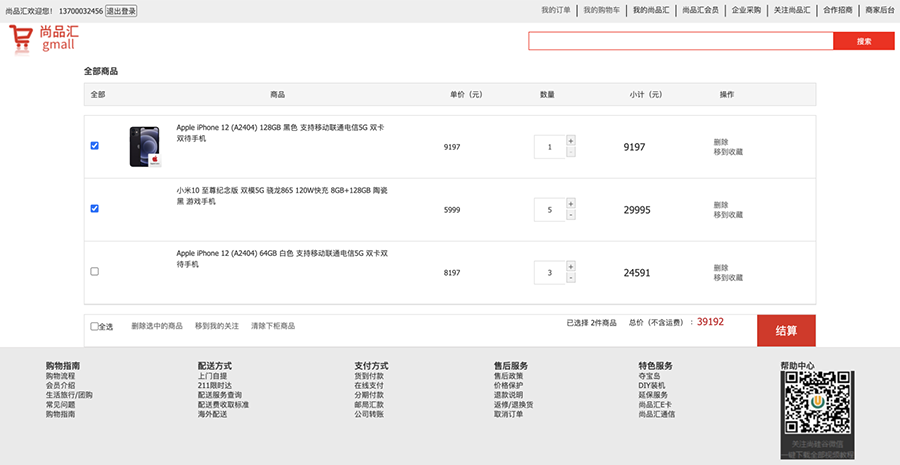Screen dimensions: 900x465
Task: Open the iPhone 12 black product thumbnail
Action: pyautogui.click(x=145, y=147)
